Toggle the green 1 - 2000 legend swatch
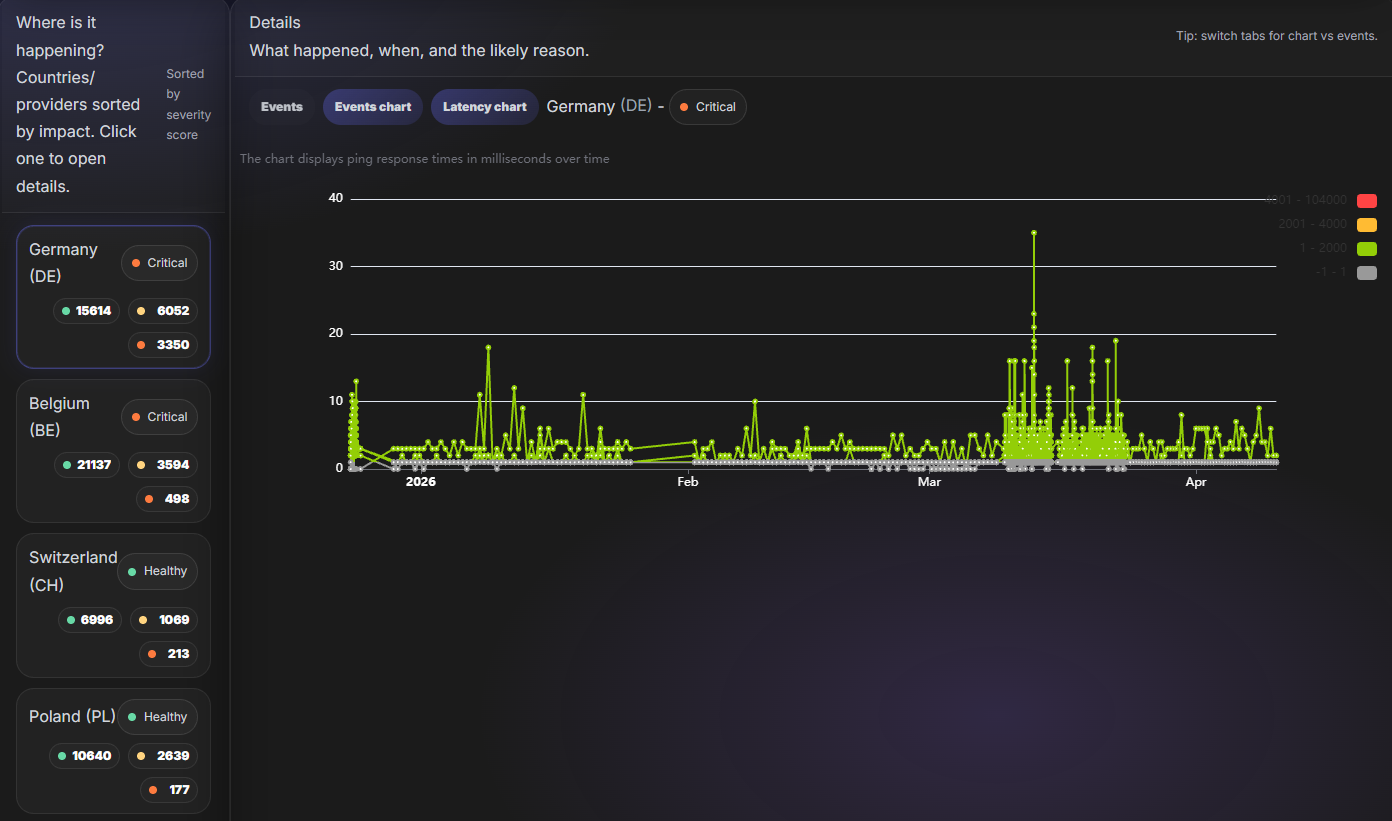 tap(1367, 249)
